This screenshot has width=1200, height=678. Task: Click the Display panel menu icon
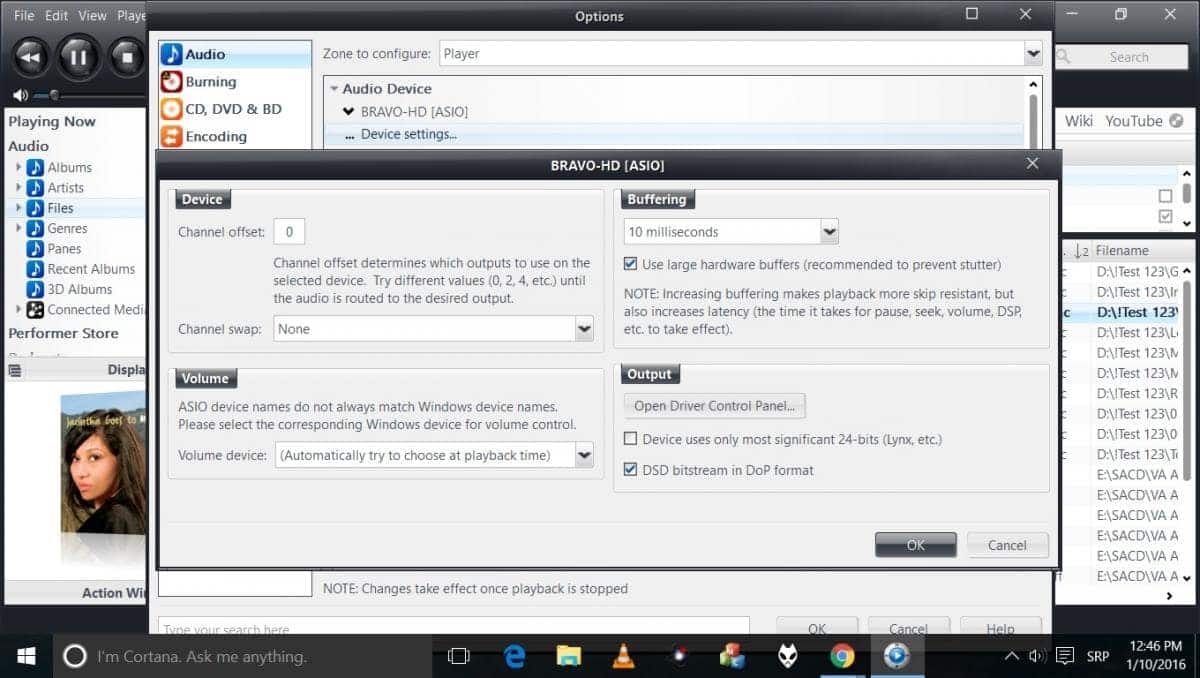(x=14, y=370)
